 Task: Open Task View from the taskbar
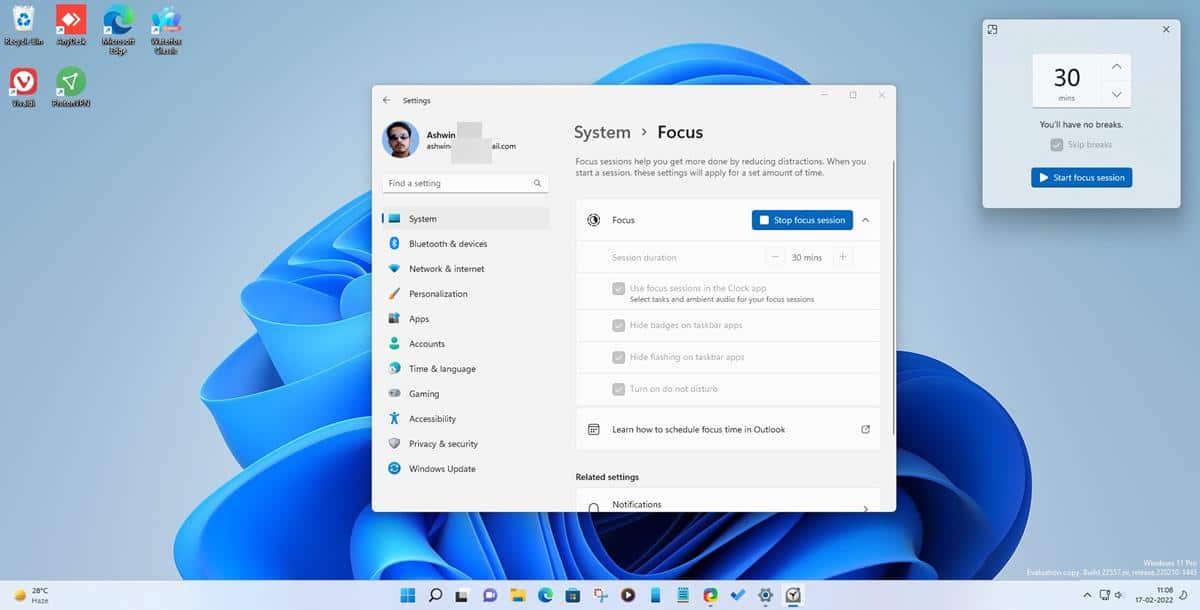click(463, 595)
